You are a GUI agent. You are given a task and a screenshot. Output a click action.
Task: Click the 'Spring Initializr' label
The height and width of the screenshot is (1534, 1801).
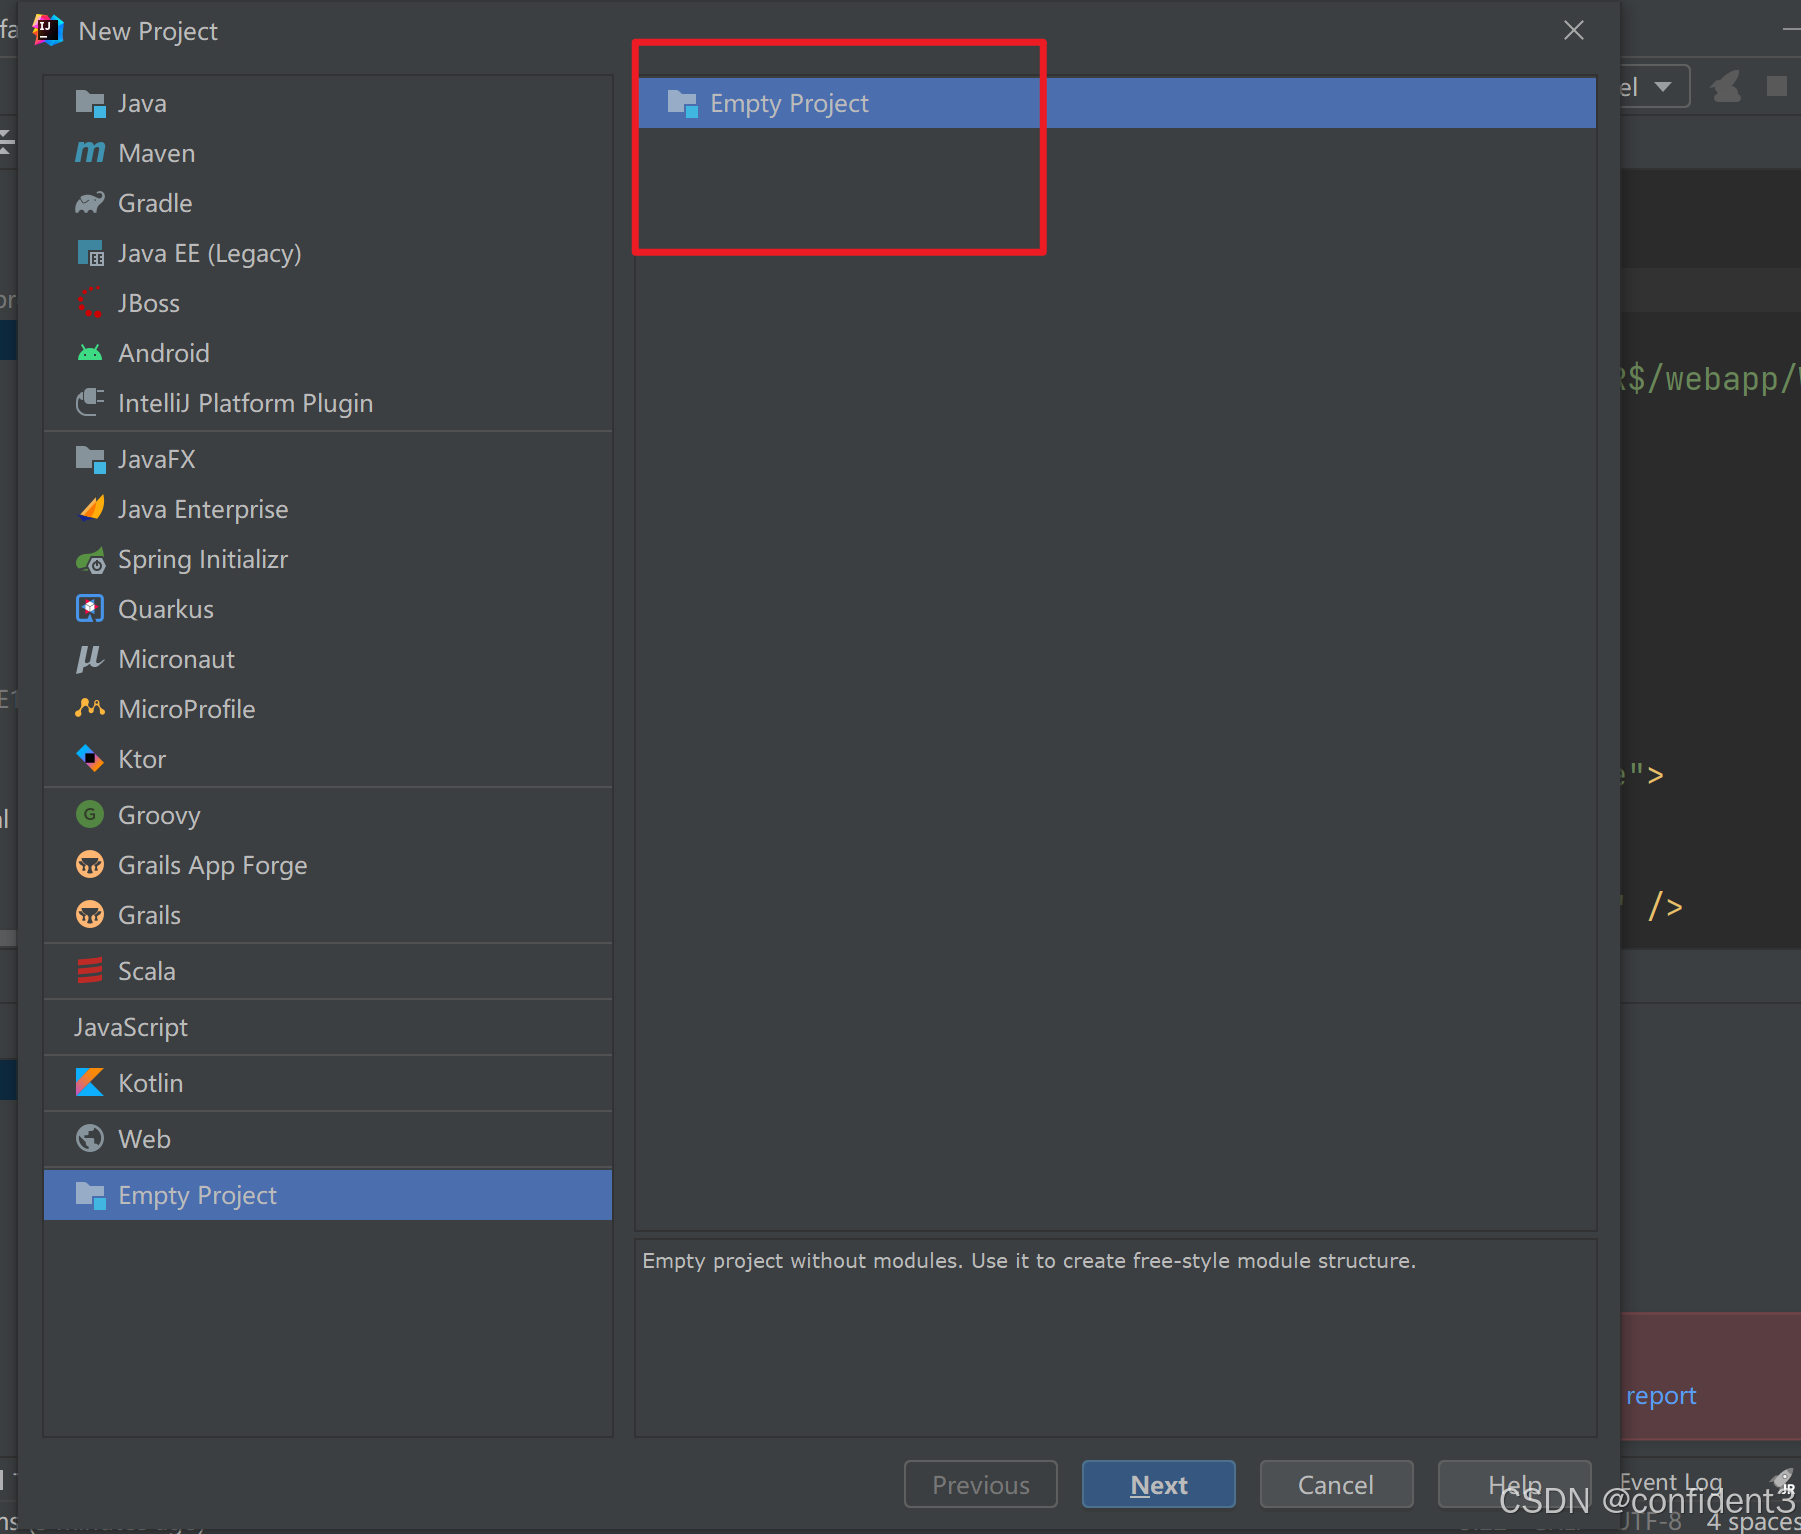pos(203,559)
